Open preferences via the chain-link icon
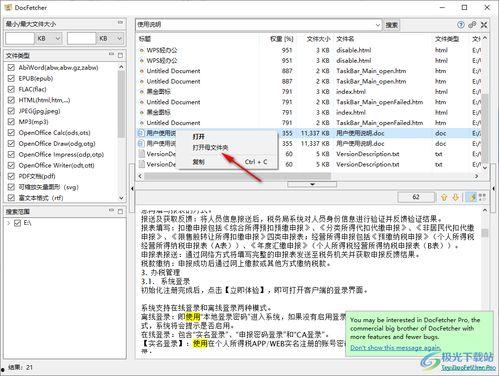Screen dimensions: 499x376 coord(472,25)
